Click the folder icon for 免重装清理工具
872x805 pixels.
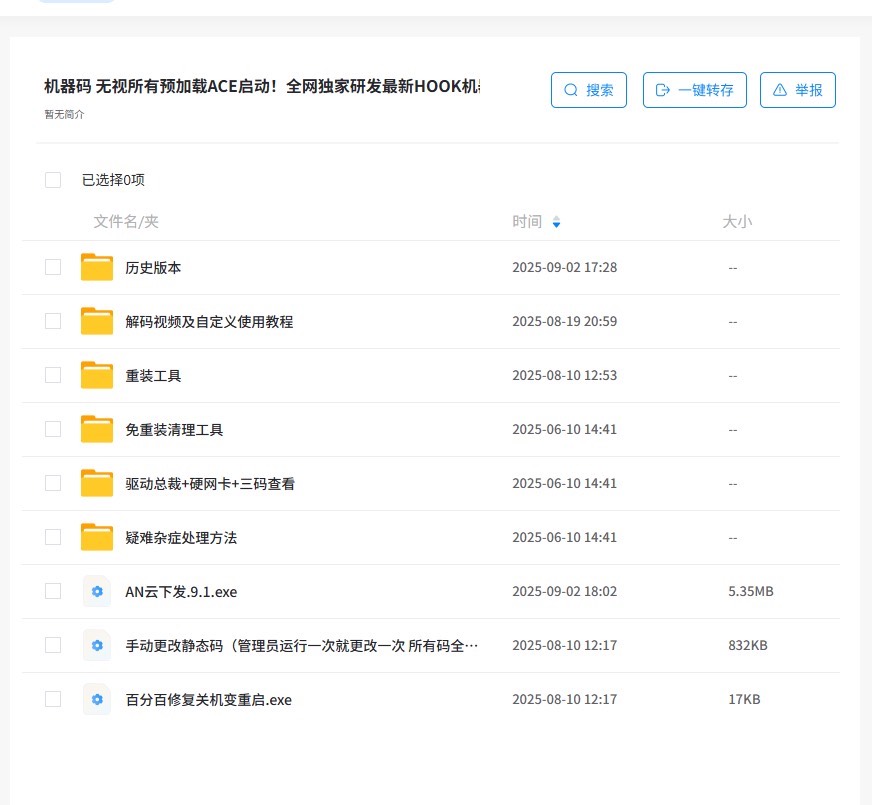[97, 430]
